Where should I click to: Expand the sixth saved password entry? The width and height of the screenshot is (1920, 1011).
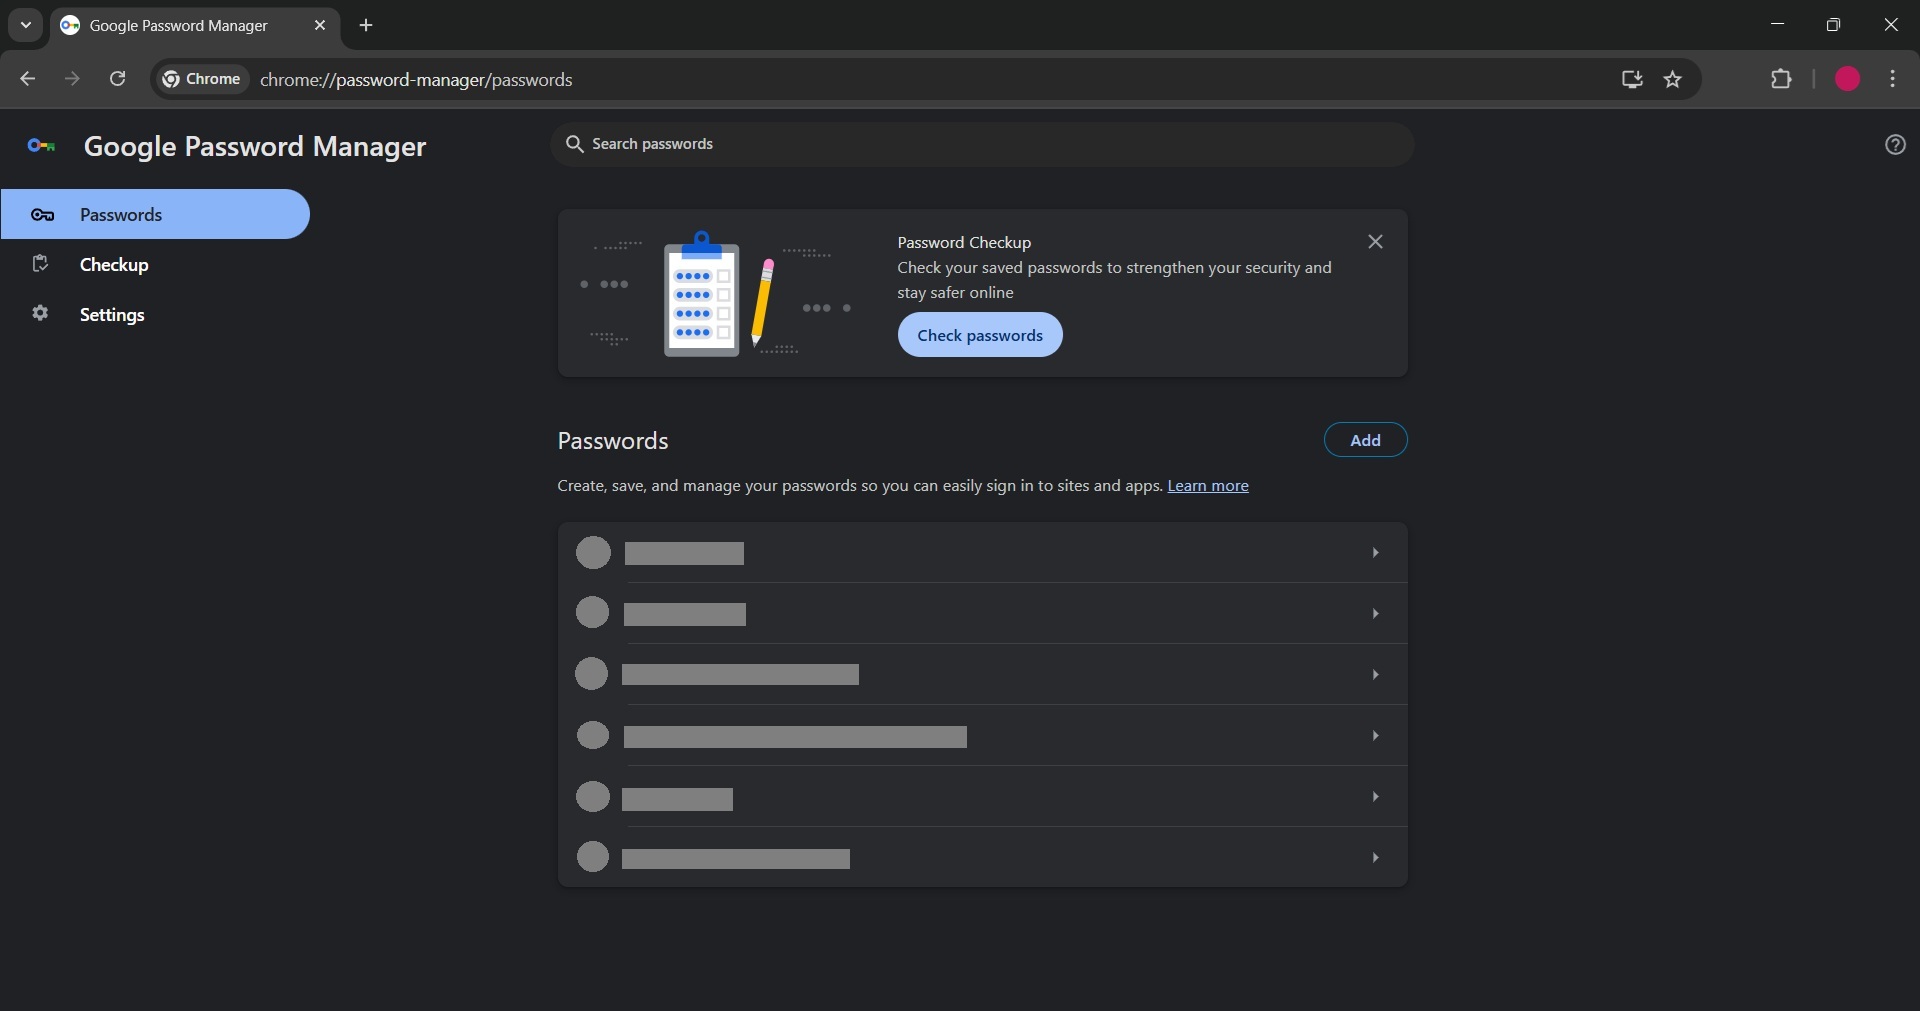tap(982, 857)
